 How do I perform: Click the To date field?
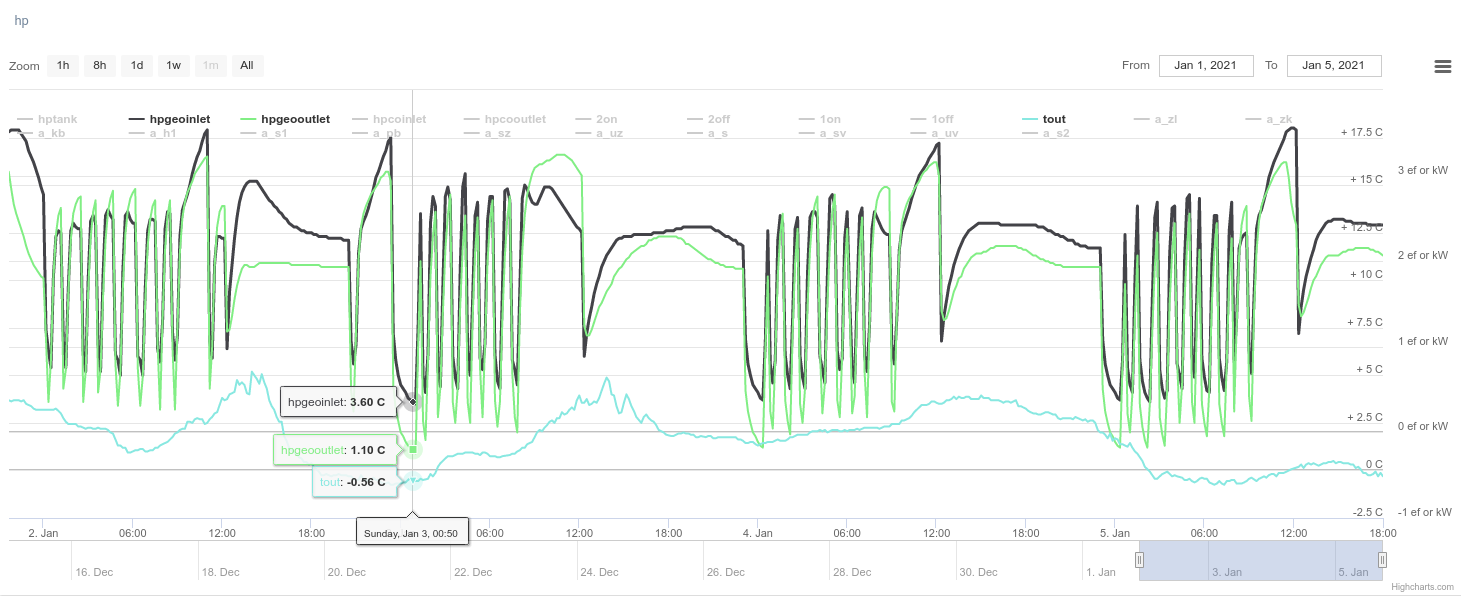[1334, 66]
